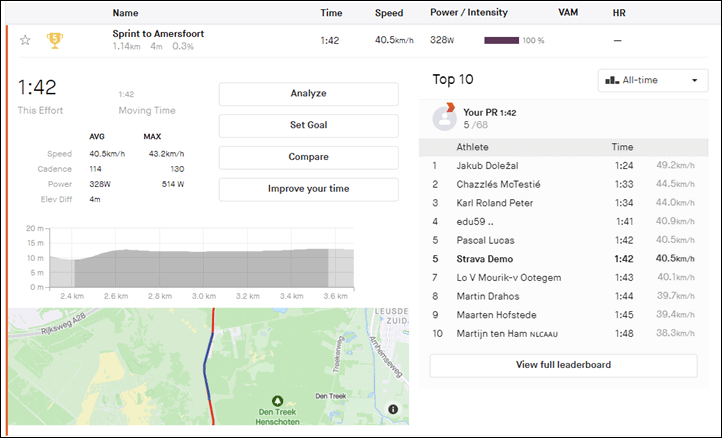This screenshot has width=722, height=438.
Task: Click the Analyze button
Action: pos(309,93)
